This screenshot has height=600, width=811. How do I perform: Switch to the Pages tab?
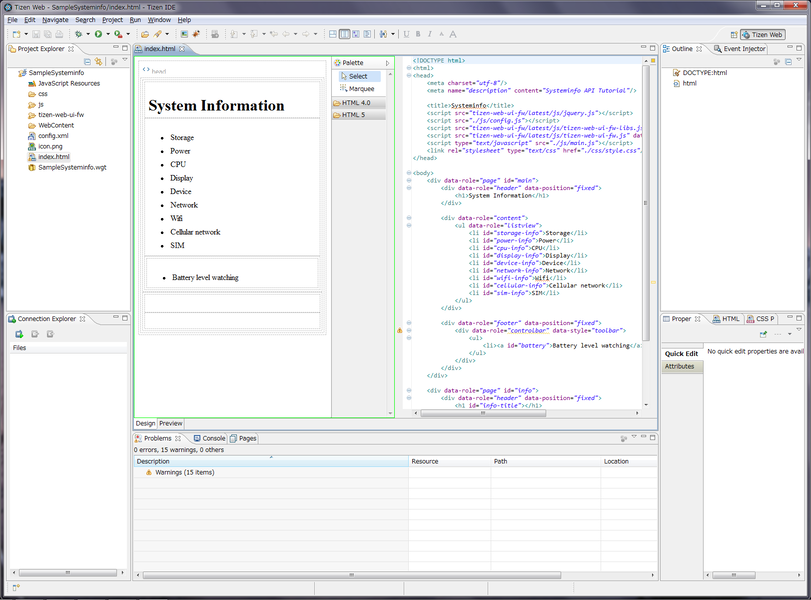[x=243, y=438]
